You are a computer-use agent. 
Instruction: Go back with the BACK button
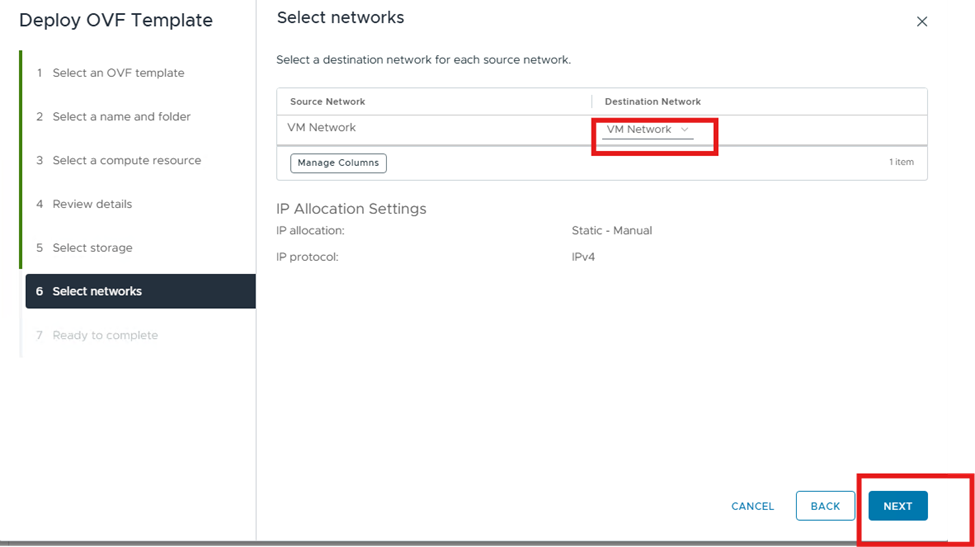click(x=825, y=506)
